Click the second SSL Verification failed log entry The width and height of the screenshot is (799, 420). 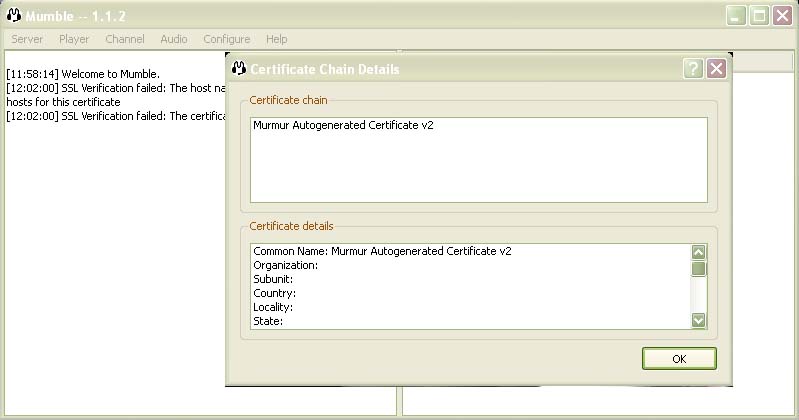pos(116,116)
